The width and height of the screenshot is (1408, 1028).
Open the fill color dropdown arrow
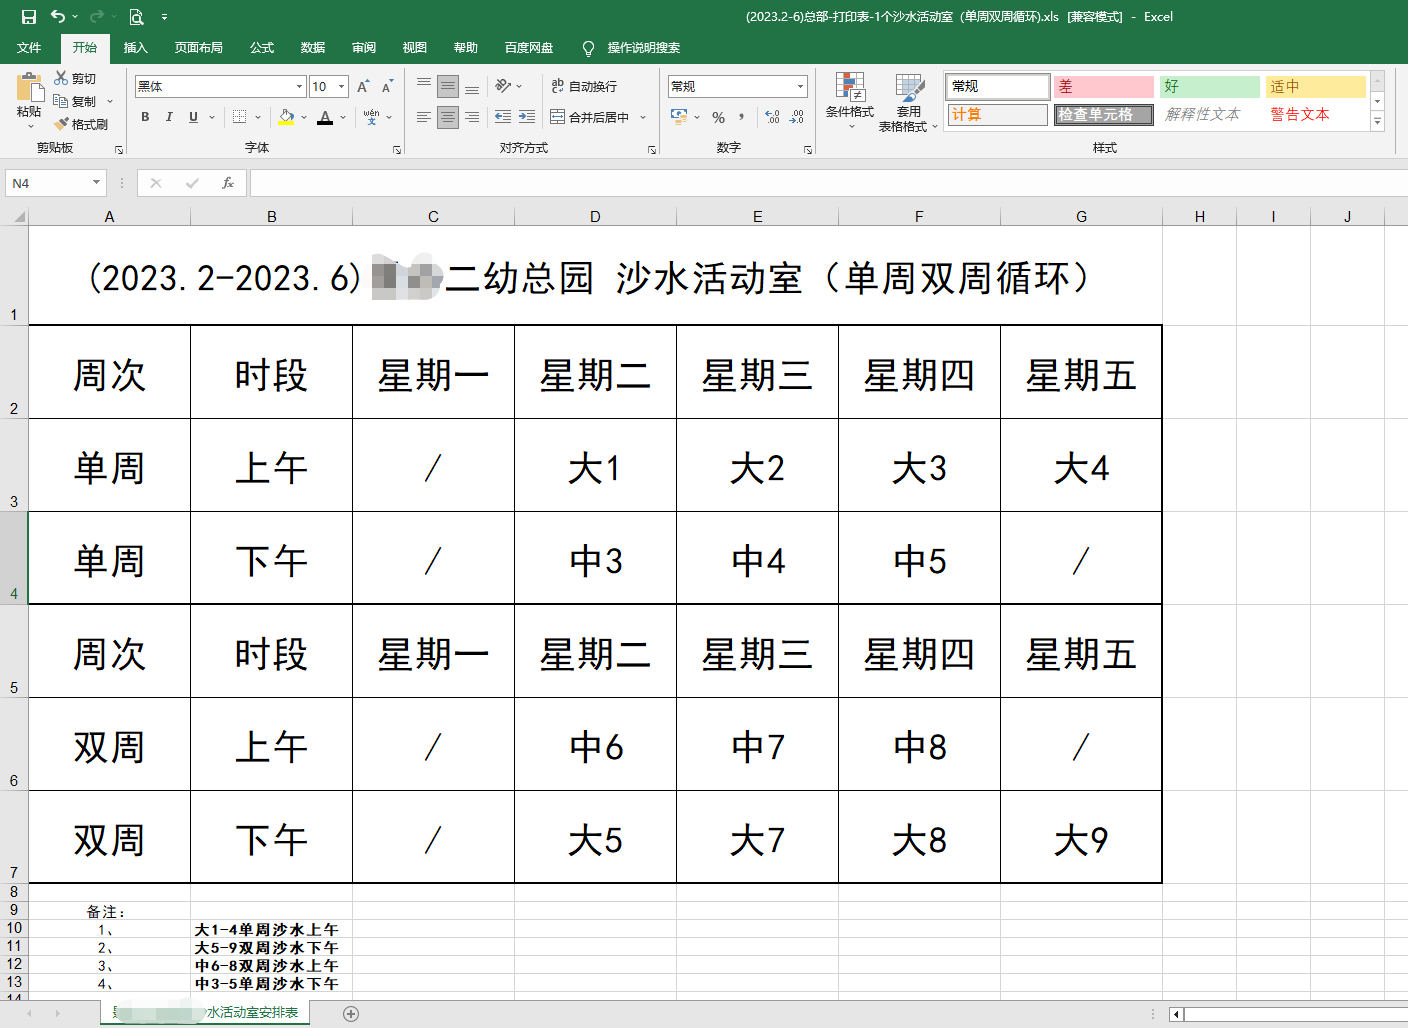click(x=303, y=117)
